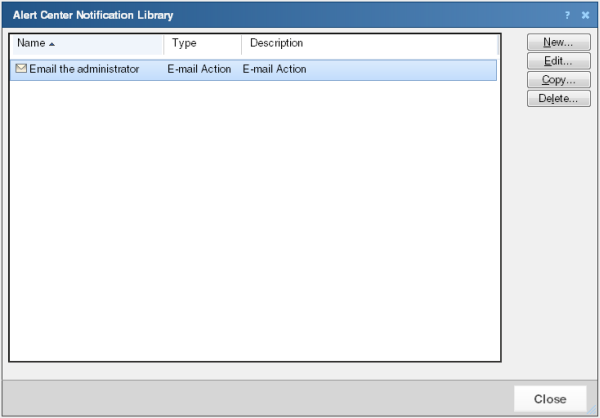Sort the list by the Name column header
The image size is (600, 418).
point(32,44)
